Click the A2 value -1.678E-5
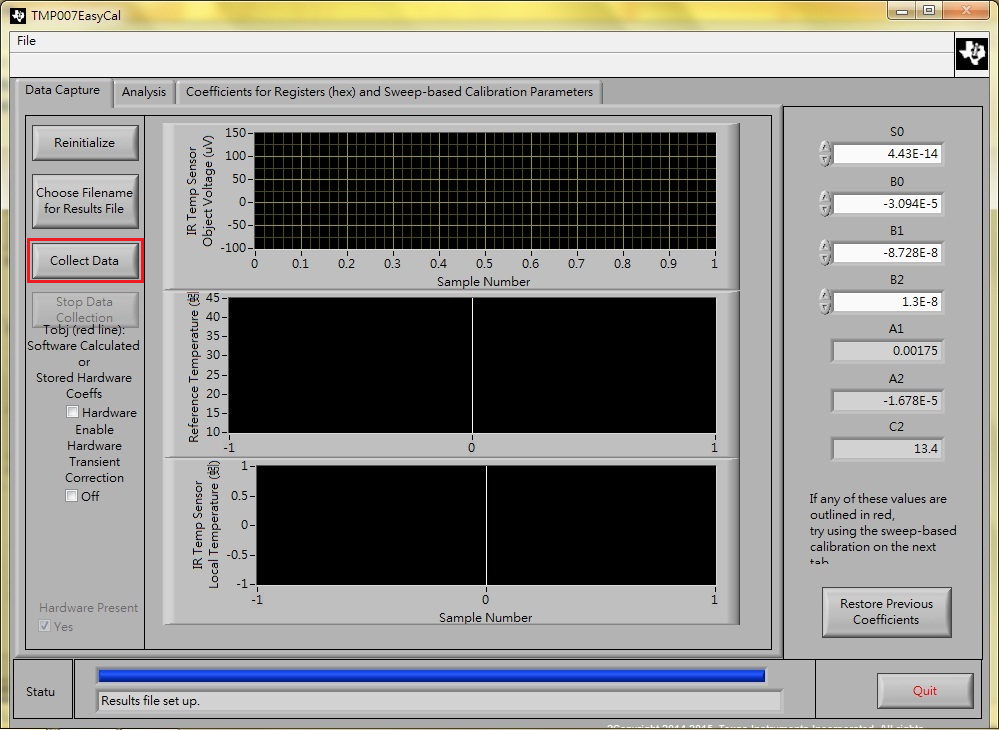The image size is (999, 730). coord(888,401)
